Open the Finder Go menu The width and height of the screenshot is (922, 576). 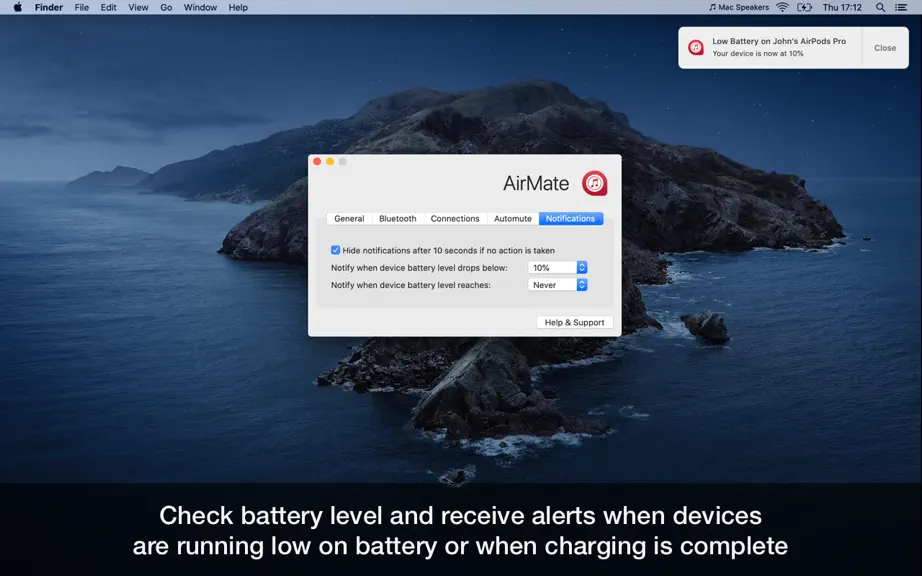tap(166, 7)
